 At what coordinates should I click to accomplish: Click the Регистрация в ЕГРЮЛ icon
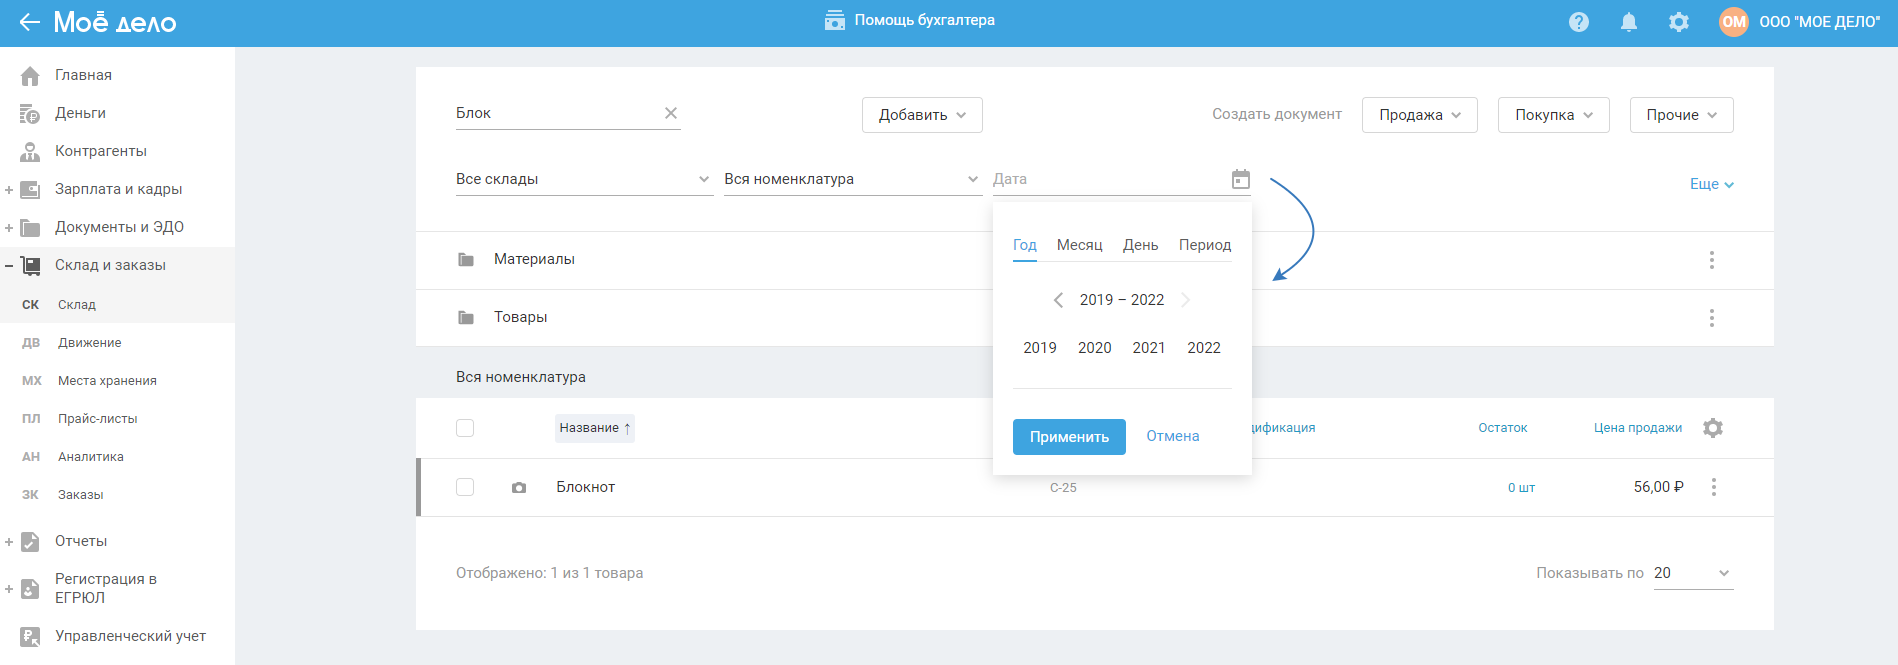click(30, 589)
